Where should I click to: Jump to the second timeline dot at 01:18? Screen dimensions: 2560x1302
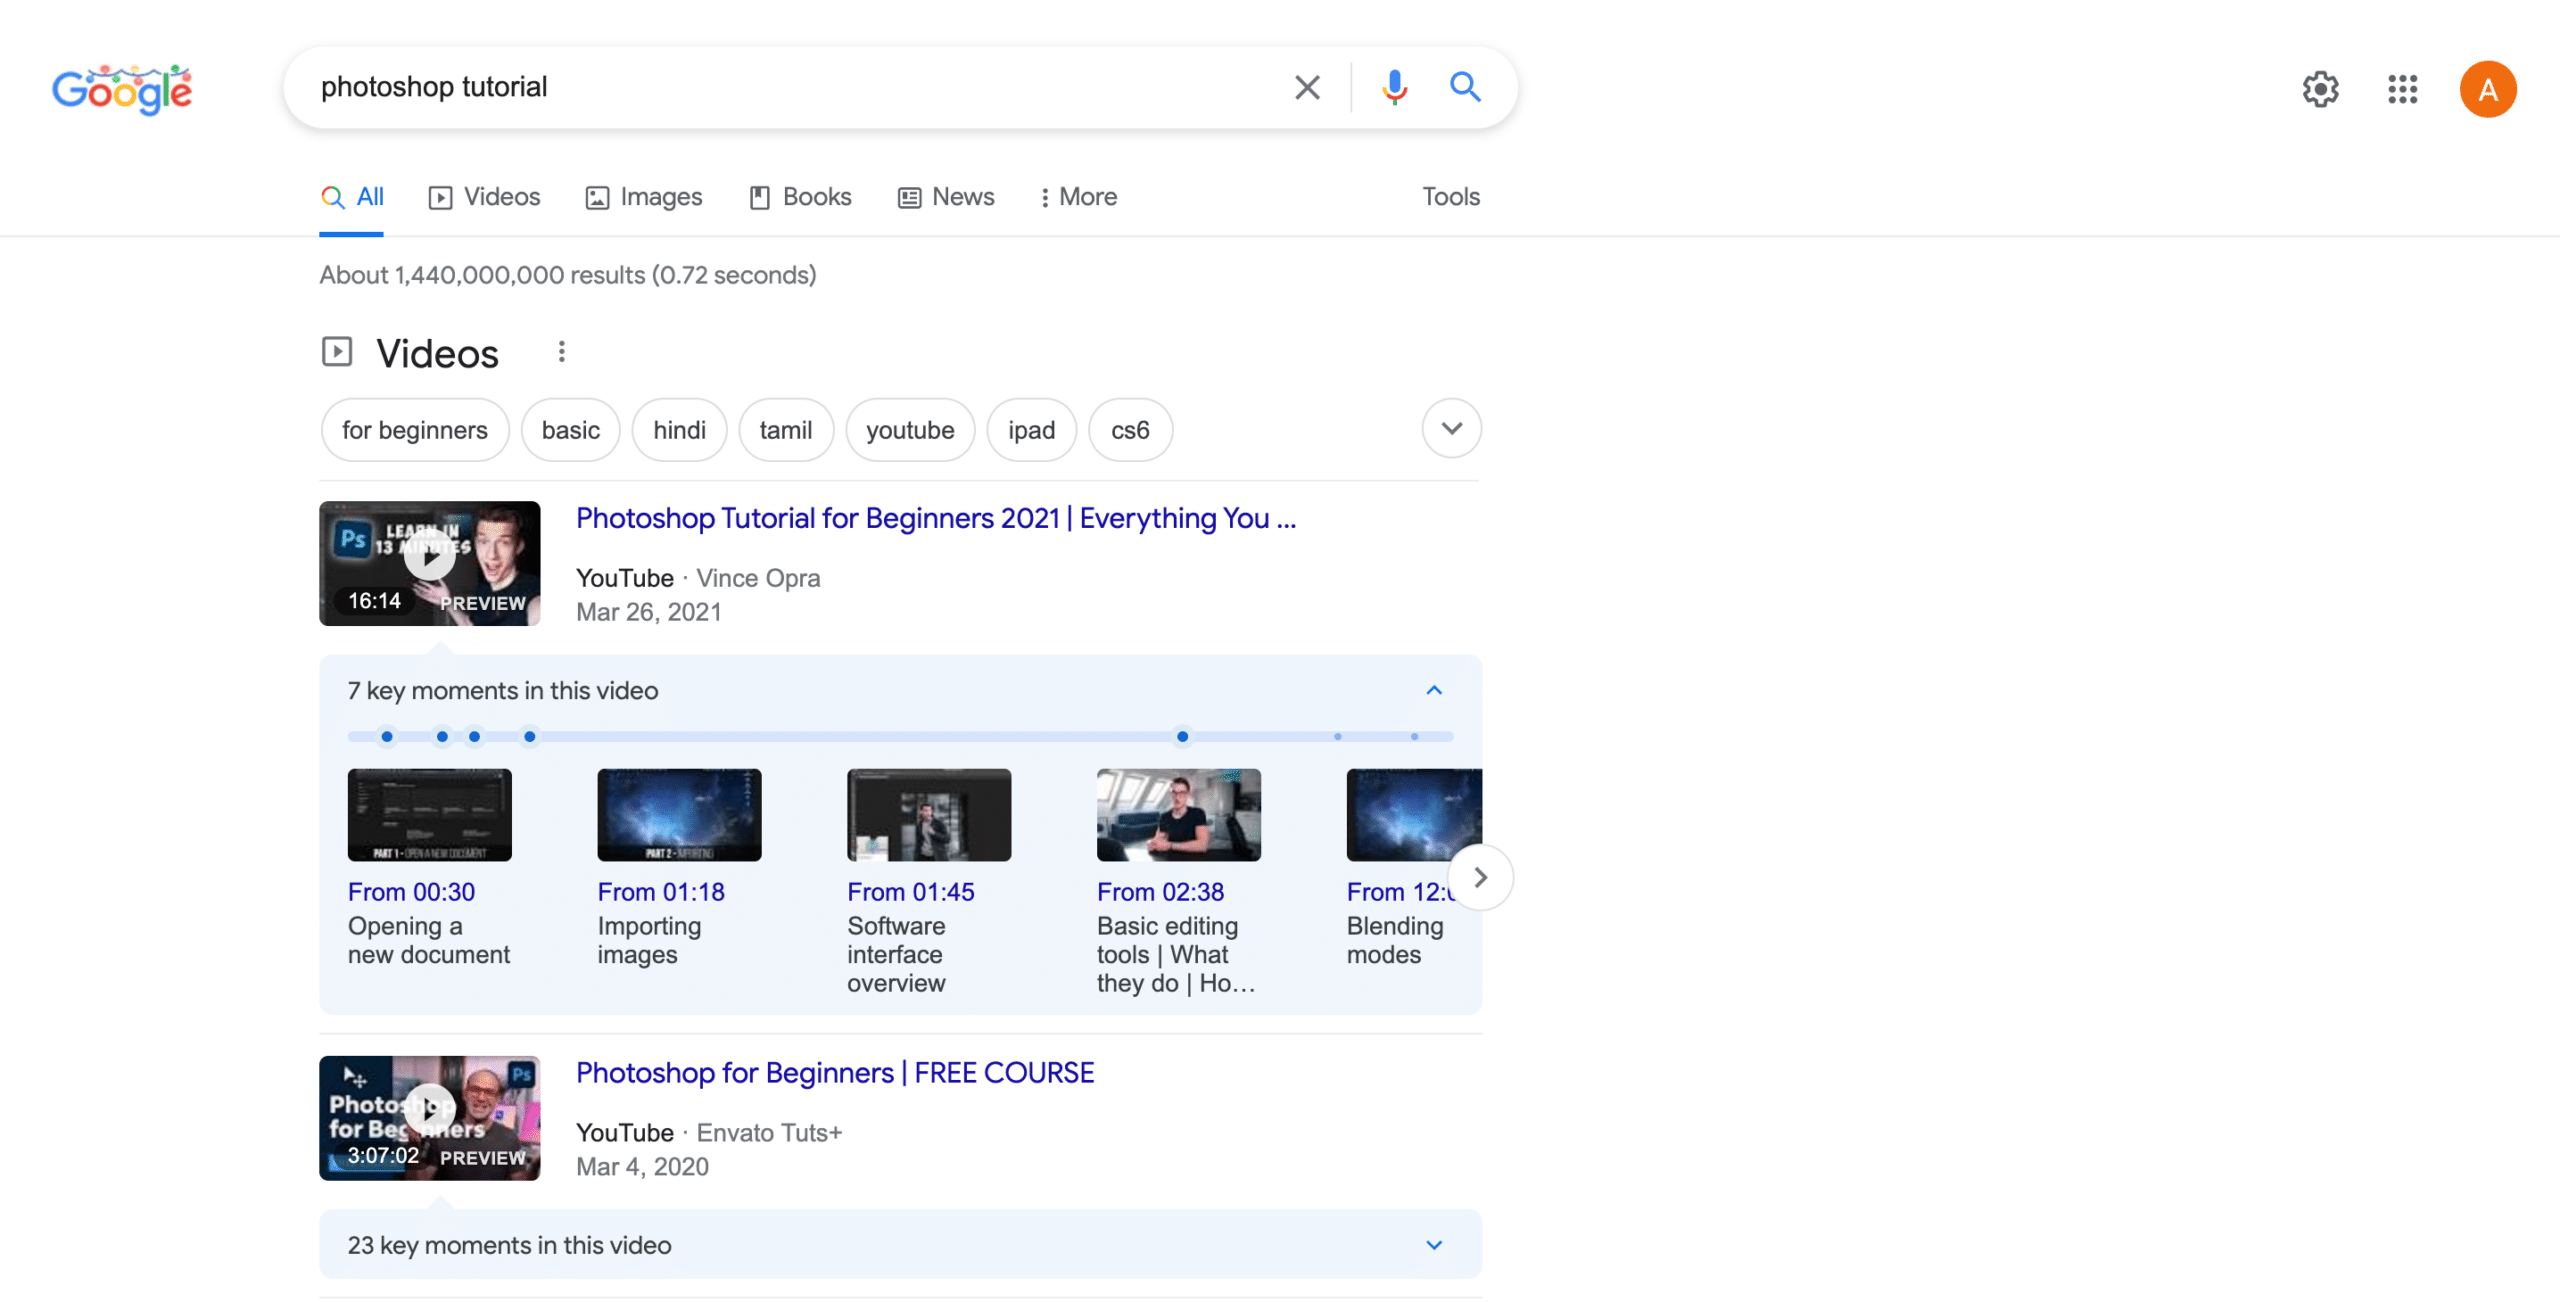(442, 737)
